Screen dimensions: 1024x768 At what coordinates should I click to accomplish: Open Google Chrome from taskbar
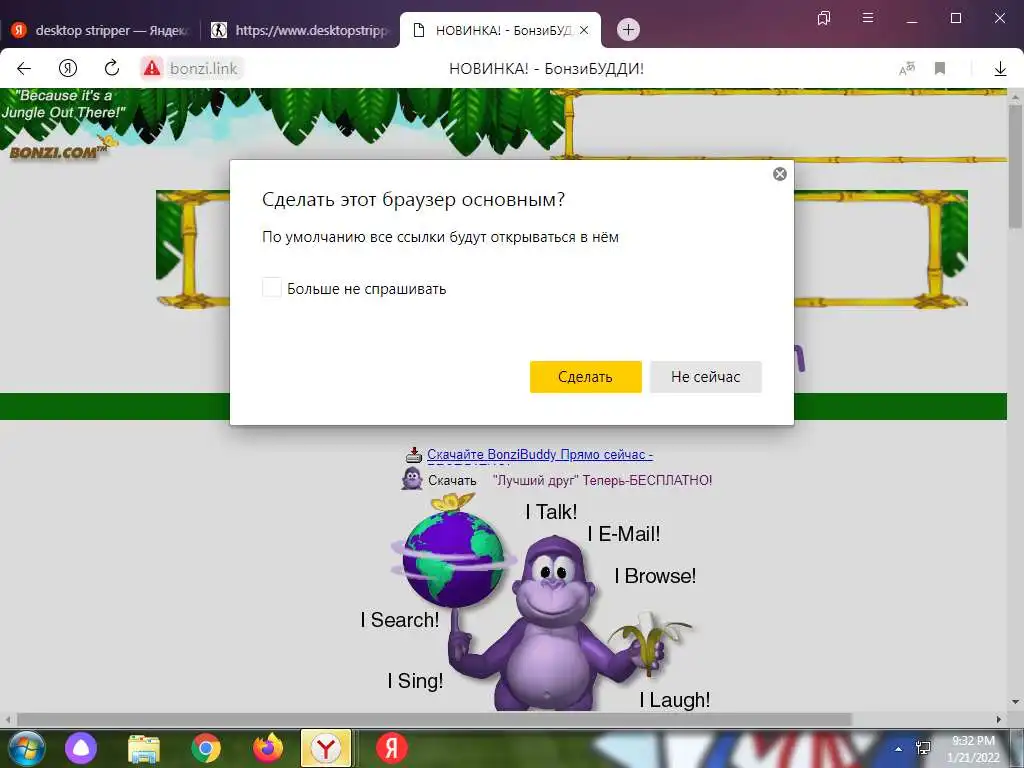206,748
